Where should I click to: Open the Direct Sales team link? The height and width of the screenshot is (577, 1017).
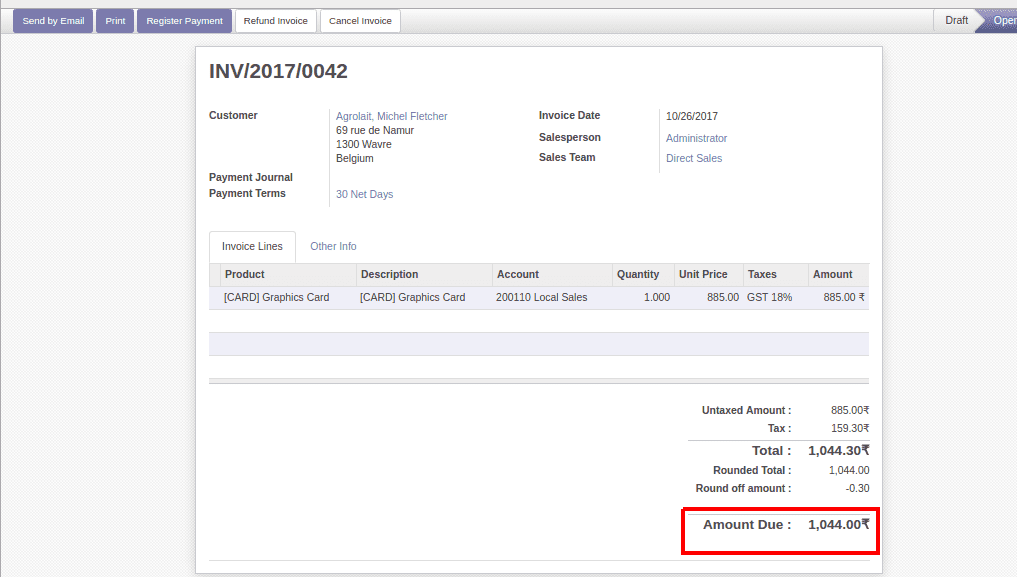click(694, 157)
